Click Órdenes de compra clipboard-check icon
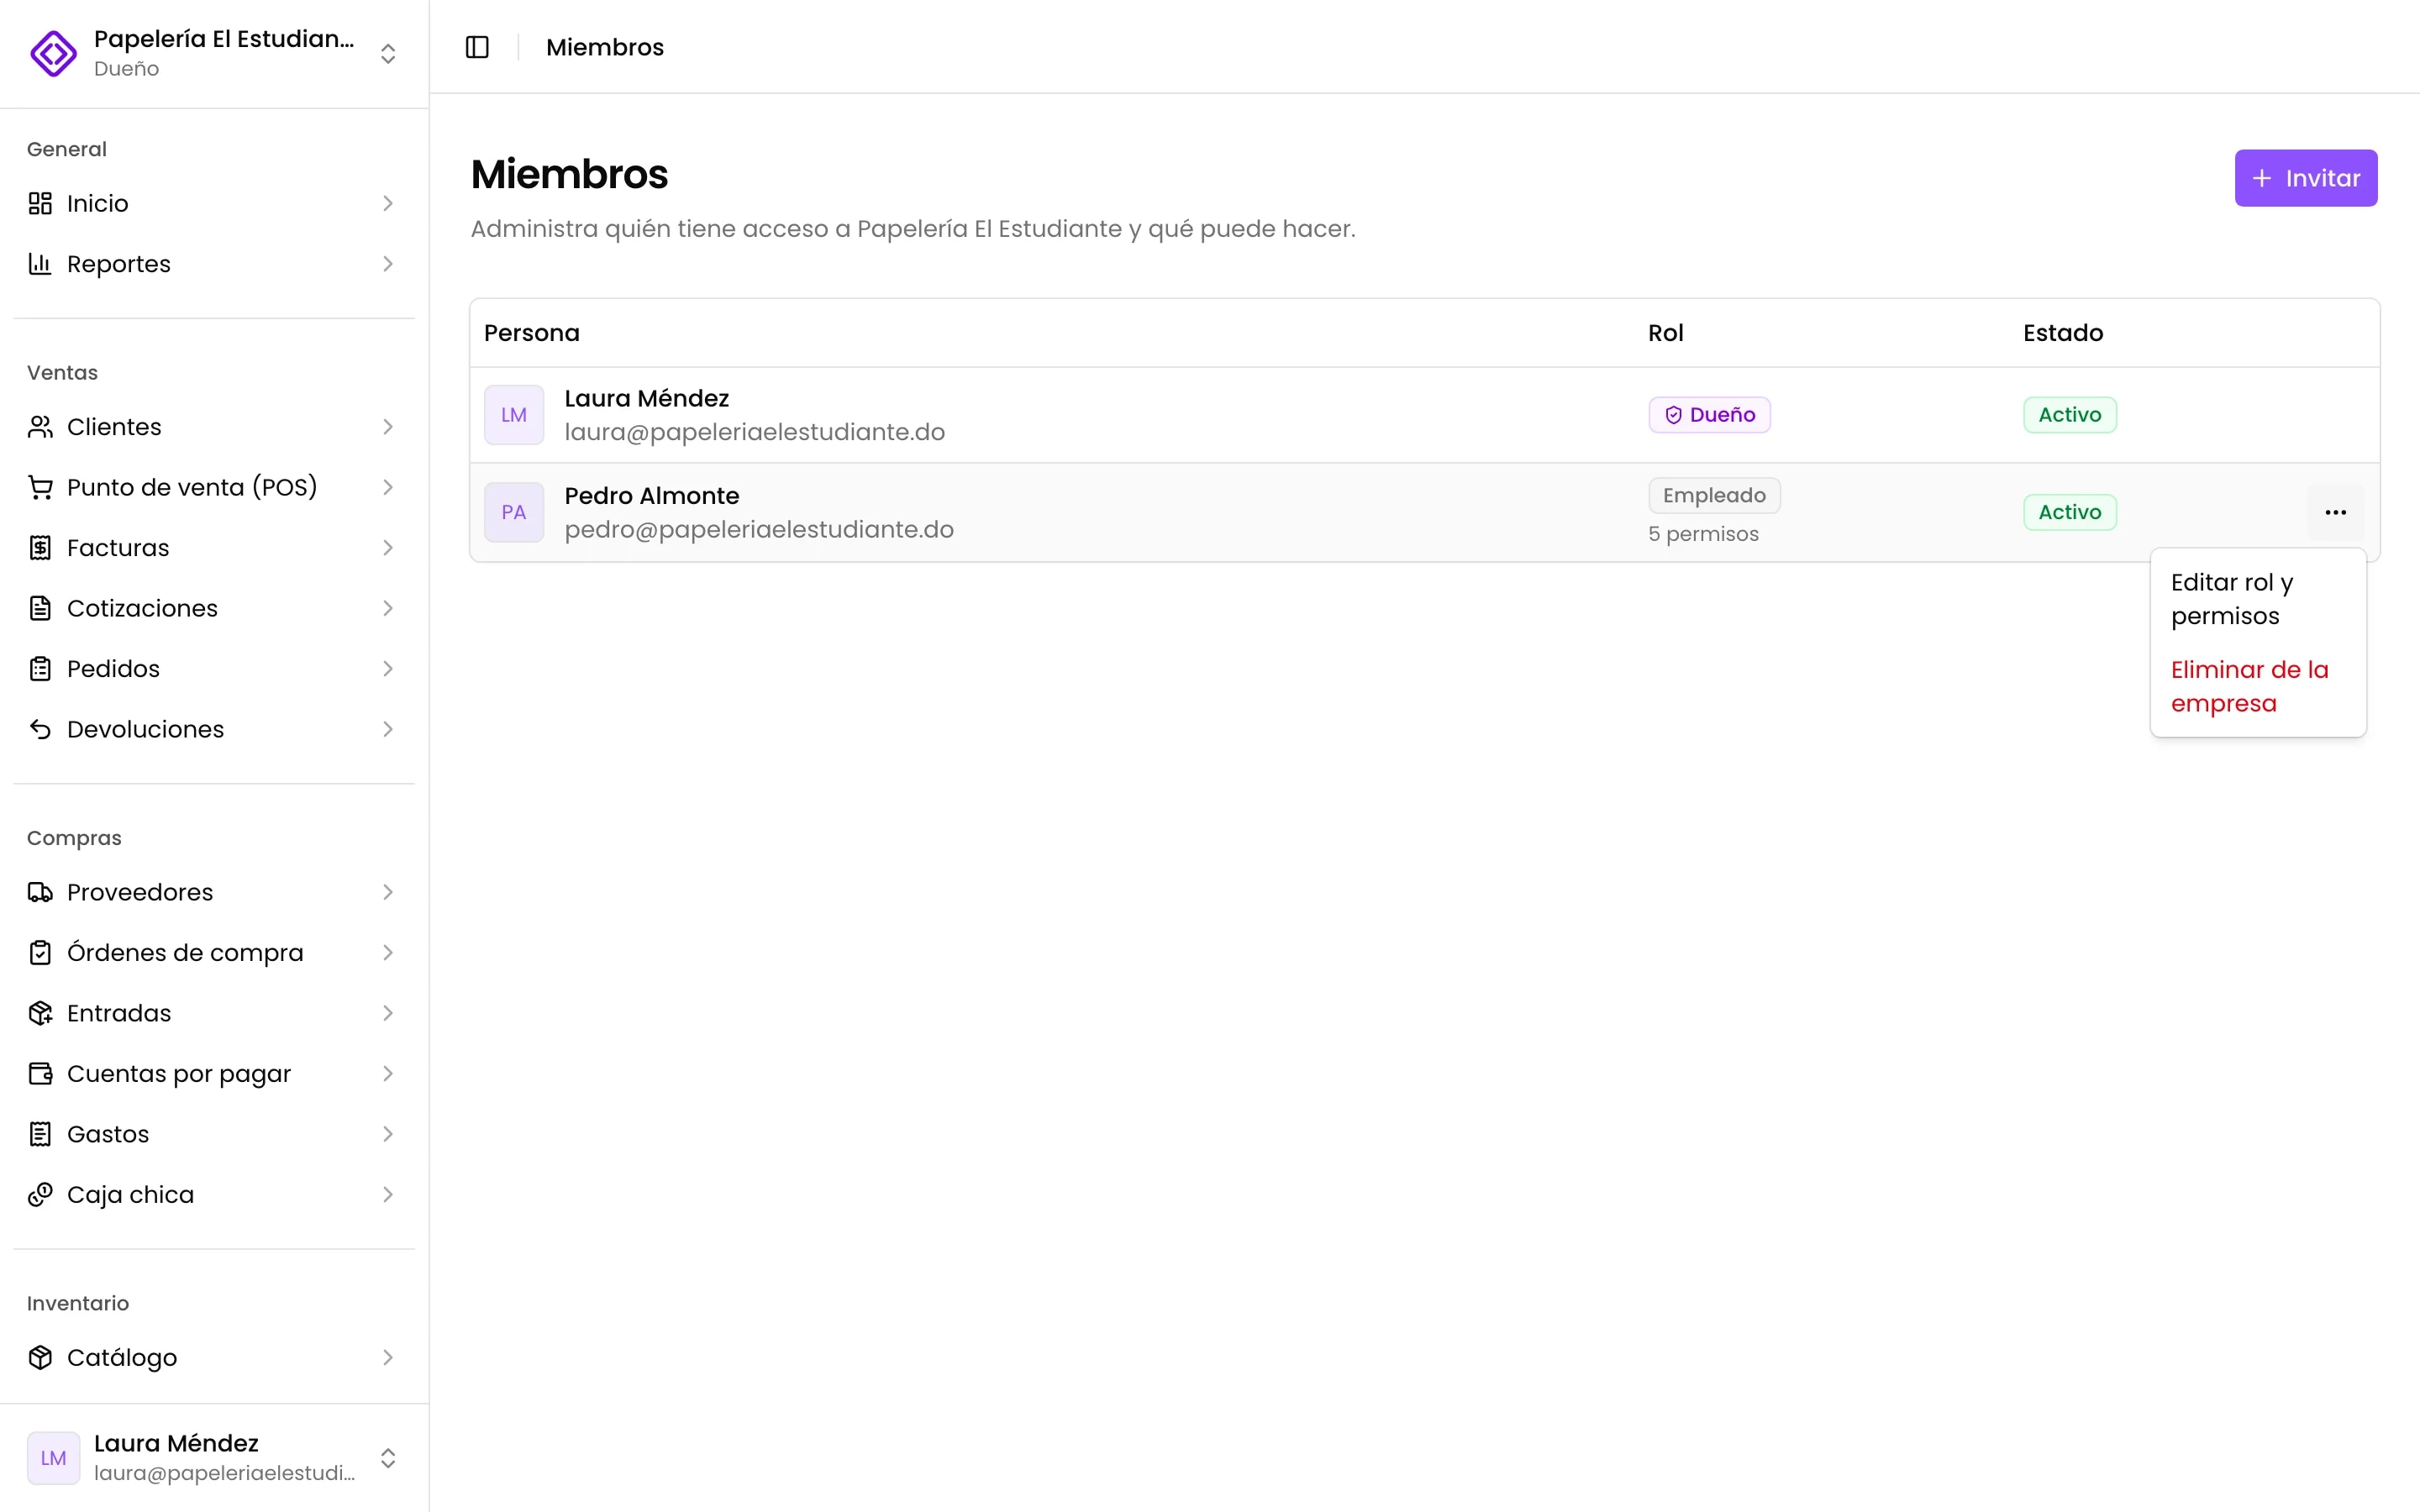Screen dimensions: 2420x1512 (40, 953)
